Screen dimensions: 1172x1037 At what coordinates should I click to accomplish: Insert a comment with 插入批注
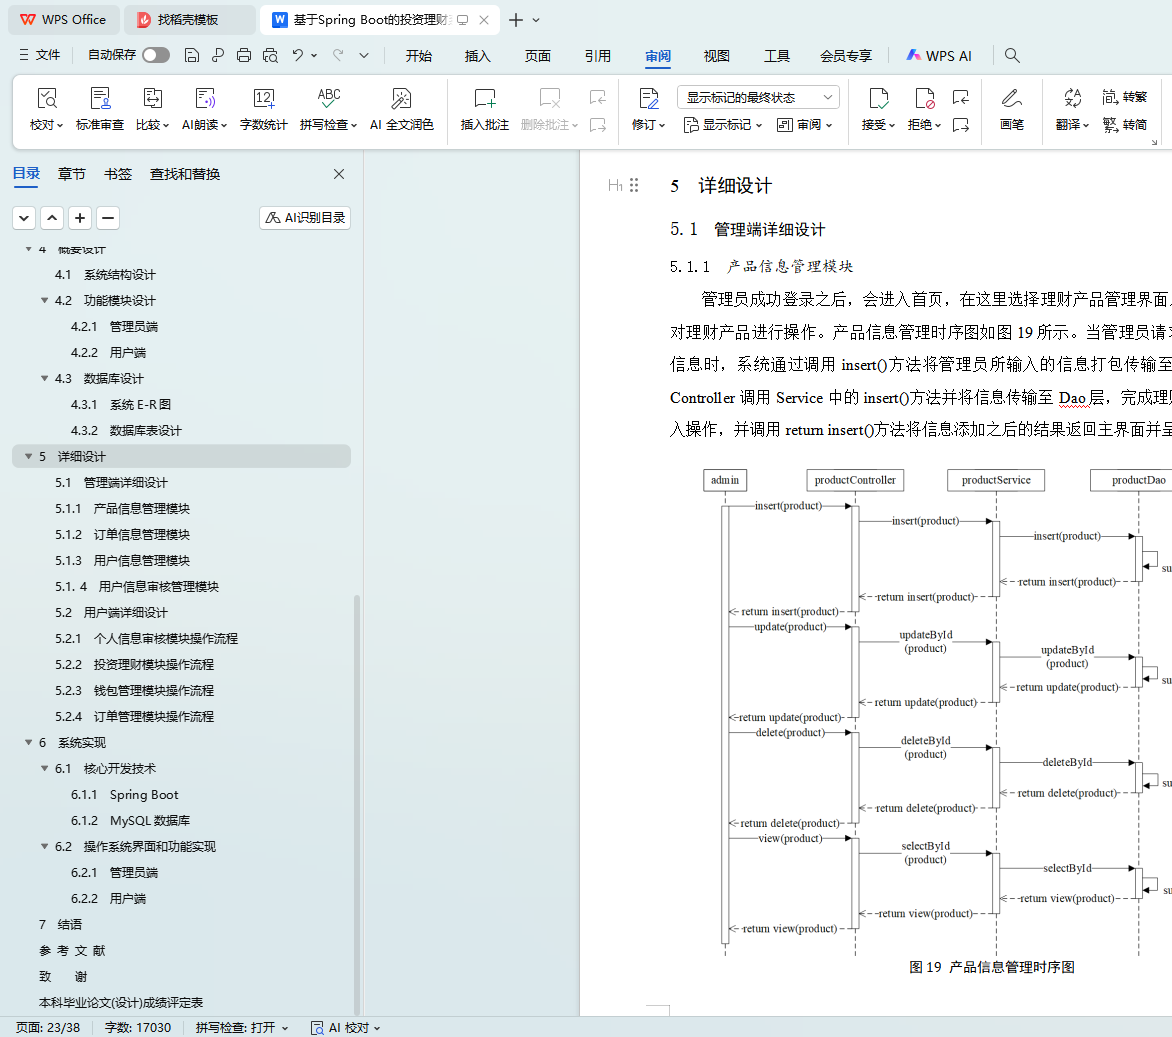click(x=484, y=109)
